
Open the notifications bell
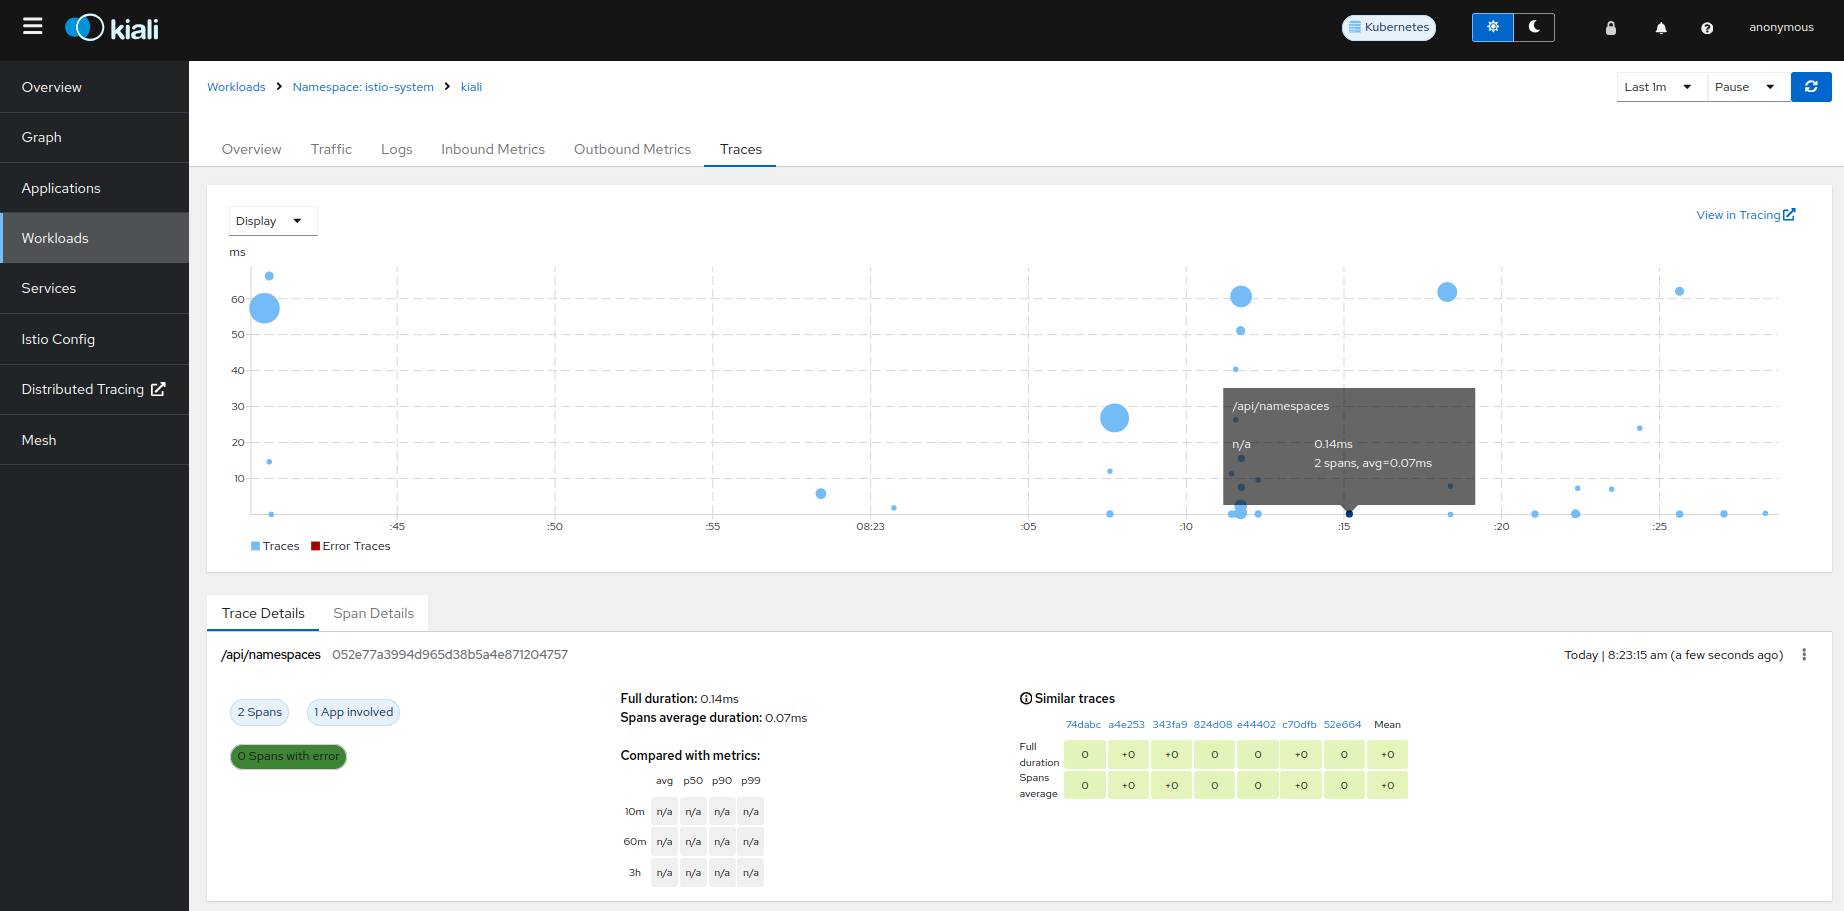tap(1661, 28)
